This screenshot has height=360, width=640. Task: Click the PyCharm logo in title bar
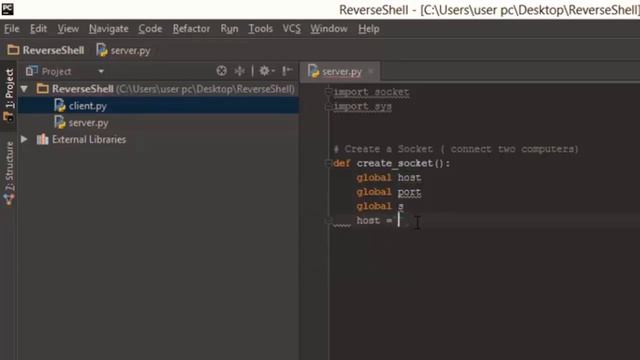[x=7, y=9]
